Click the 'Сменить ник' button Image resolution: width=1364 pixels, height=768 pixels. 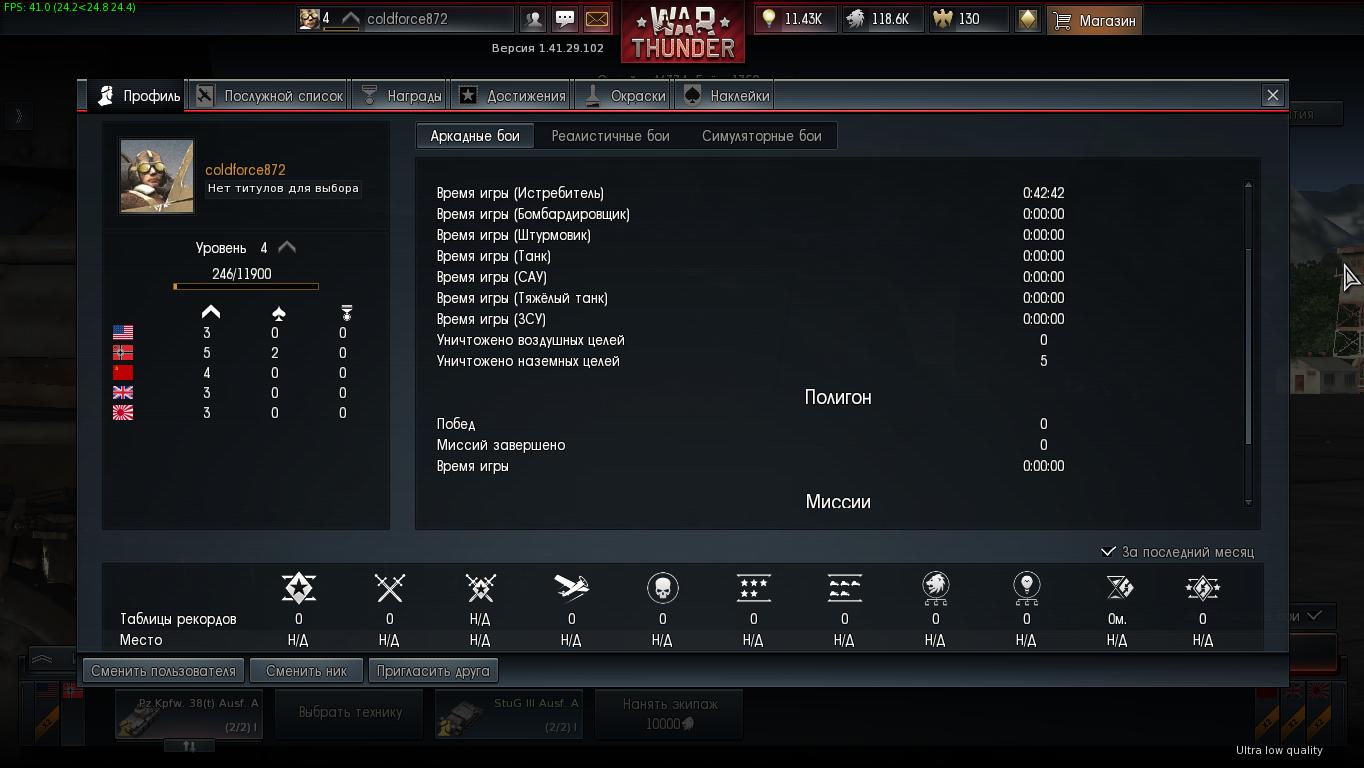(306, 671)
